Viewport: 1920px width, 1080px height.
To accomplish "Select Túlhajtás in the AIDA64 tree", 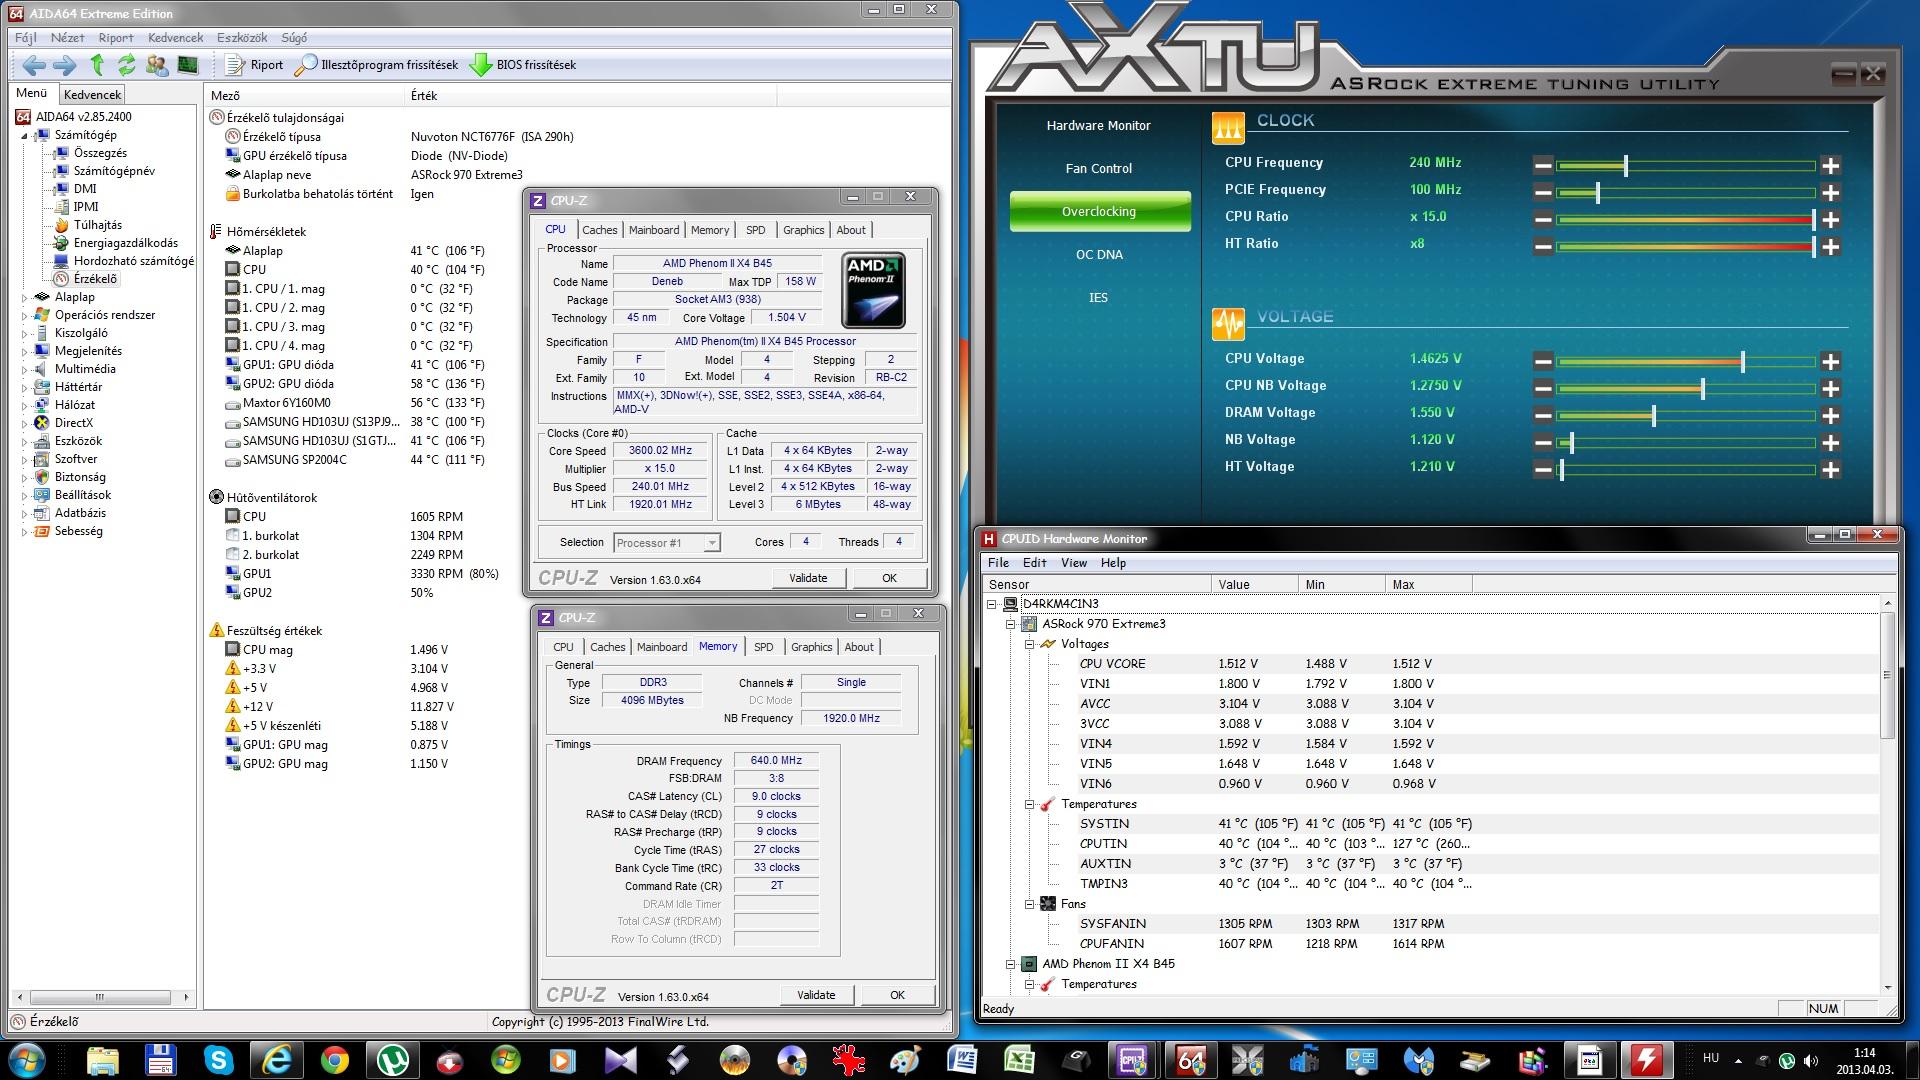I will (97, 225).
